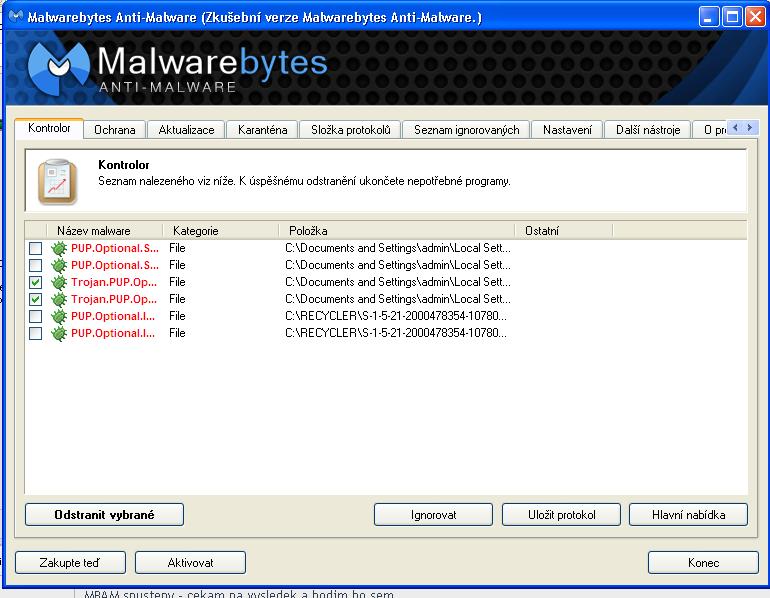
Task: Click the Ignorovat button
Action: point(433,515)
